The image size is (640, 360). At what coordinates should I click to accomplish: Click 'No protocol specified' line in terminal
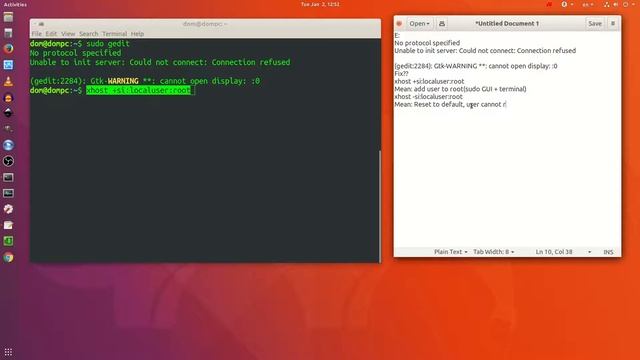coord(76,53)
